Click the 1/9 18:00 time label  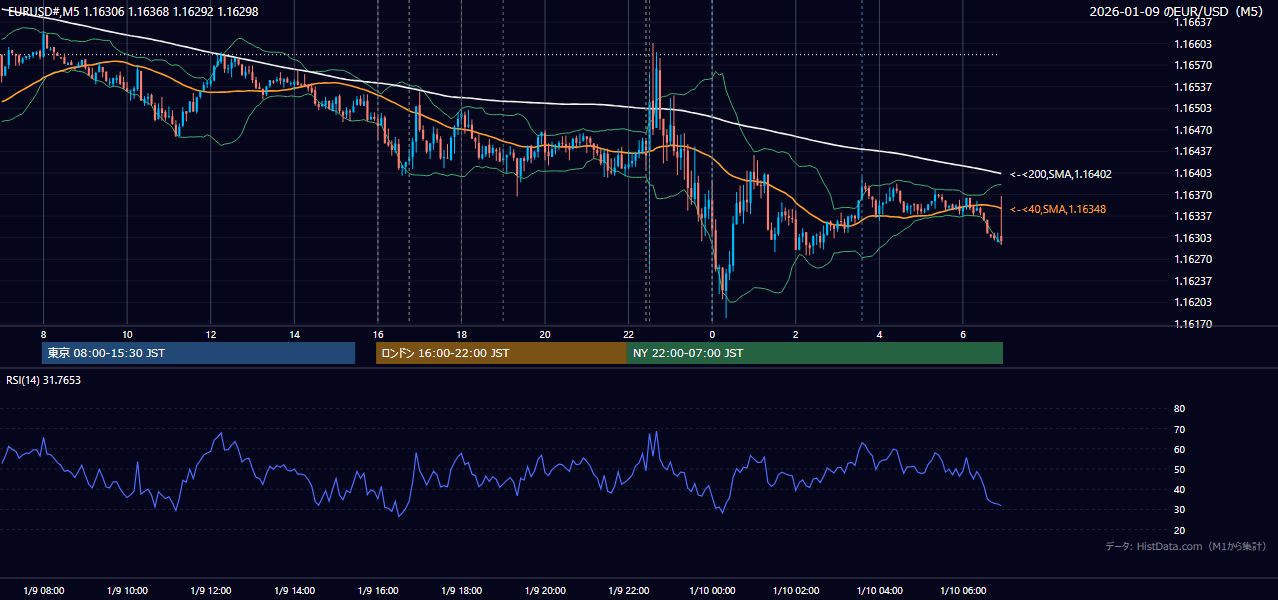tap(461, 590)
